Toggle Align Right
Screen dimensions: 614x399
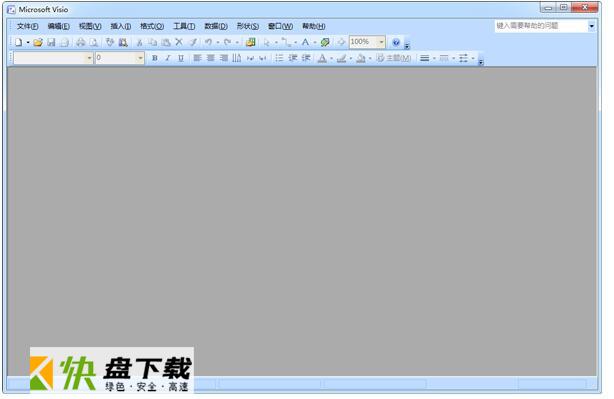coord(224,58)
